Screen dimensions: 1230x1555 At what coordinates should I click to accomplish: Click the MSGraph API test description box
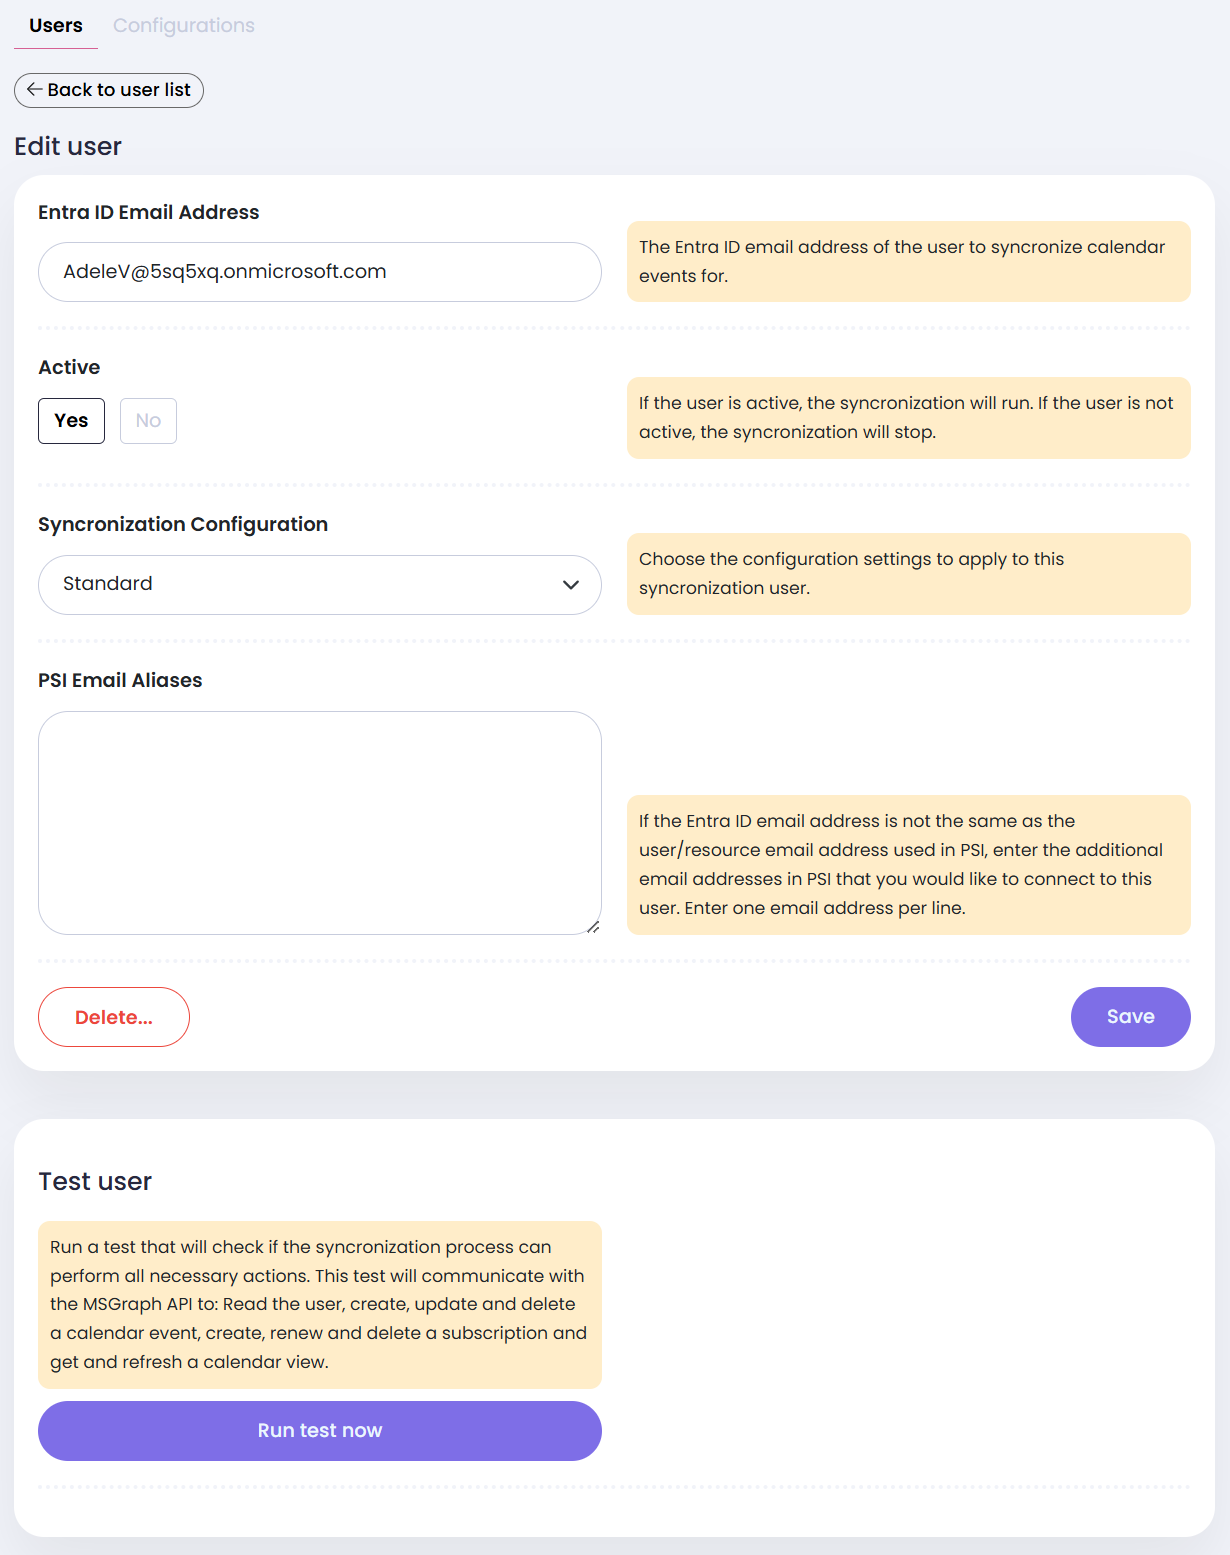coord(319,1304)
